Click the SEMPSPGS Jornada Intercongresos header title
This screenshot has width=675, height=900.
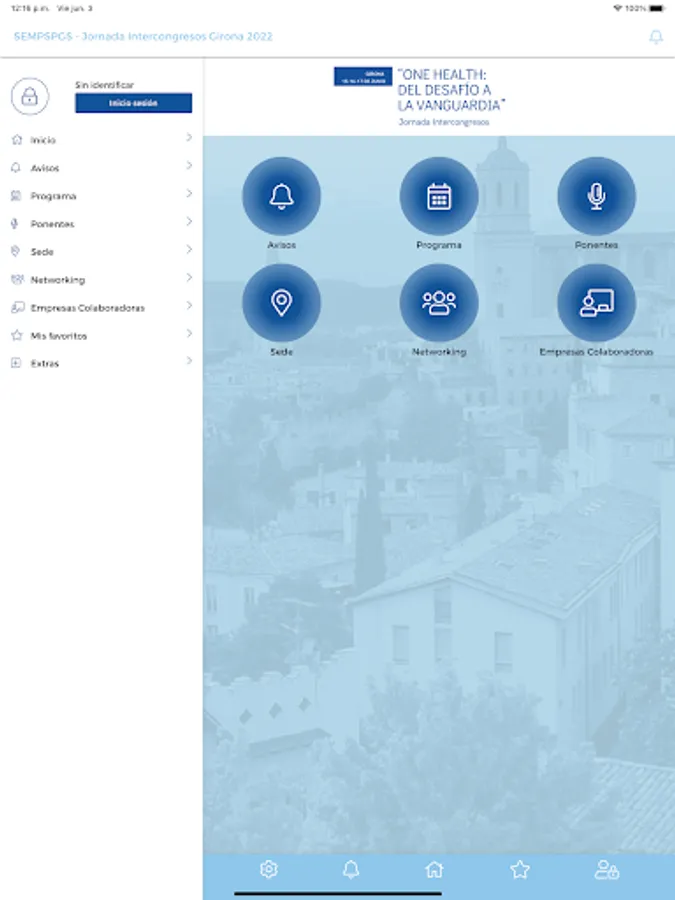coord(143,36)
